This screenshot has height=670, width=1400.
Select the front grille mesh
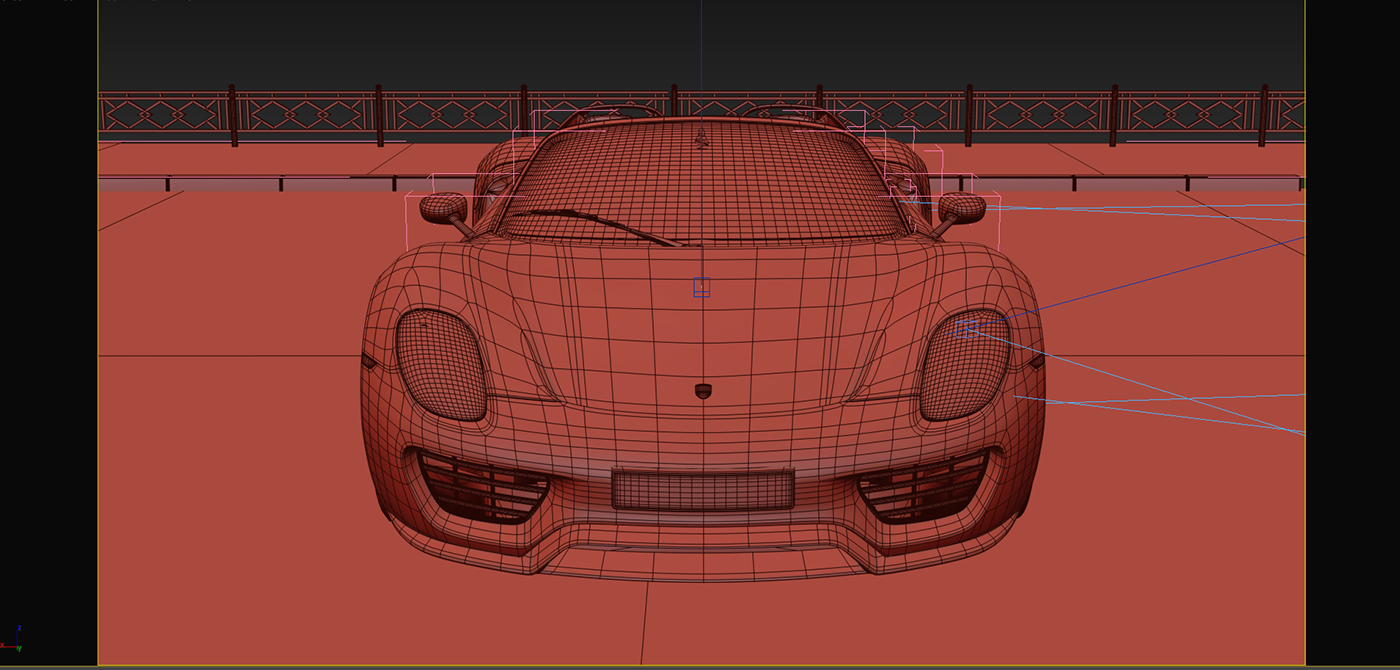(700, 487)
